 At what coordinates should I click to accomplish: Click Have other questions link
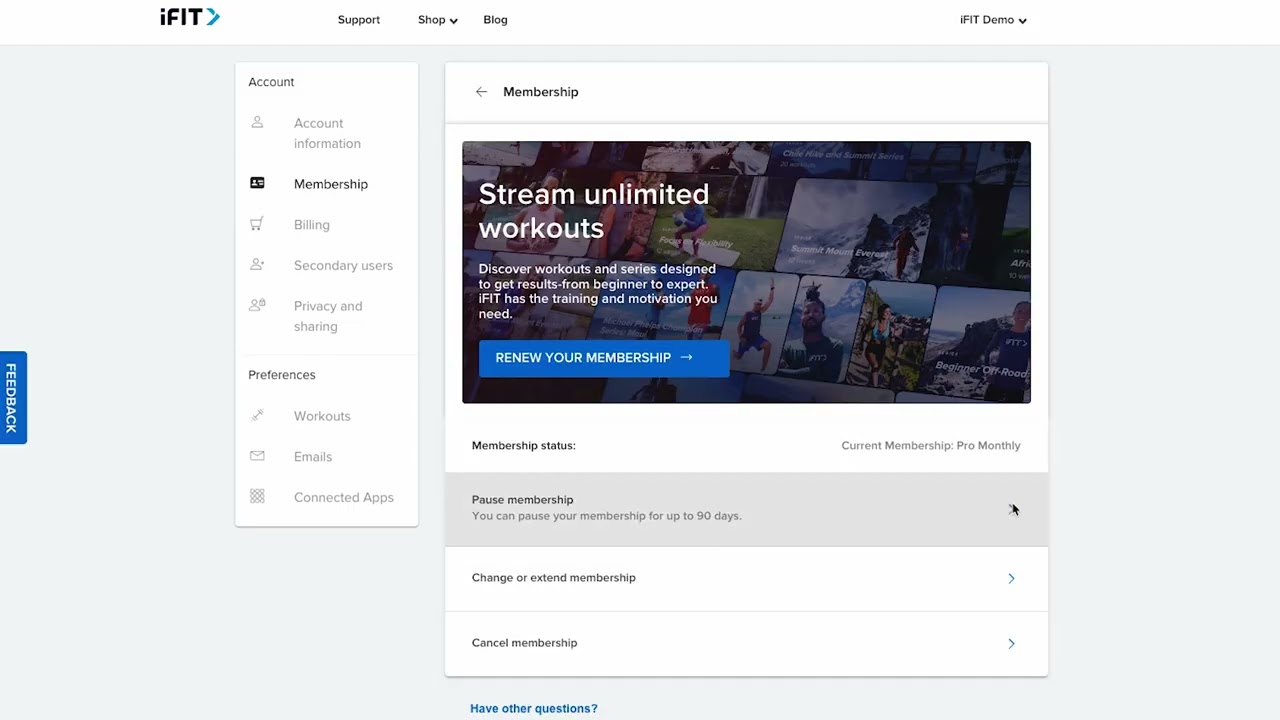(534, 708)
